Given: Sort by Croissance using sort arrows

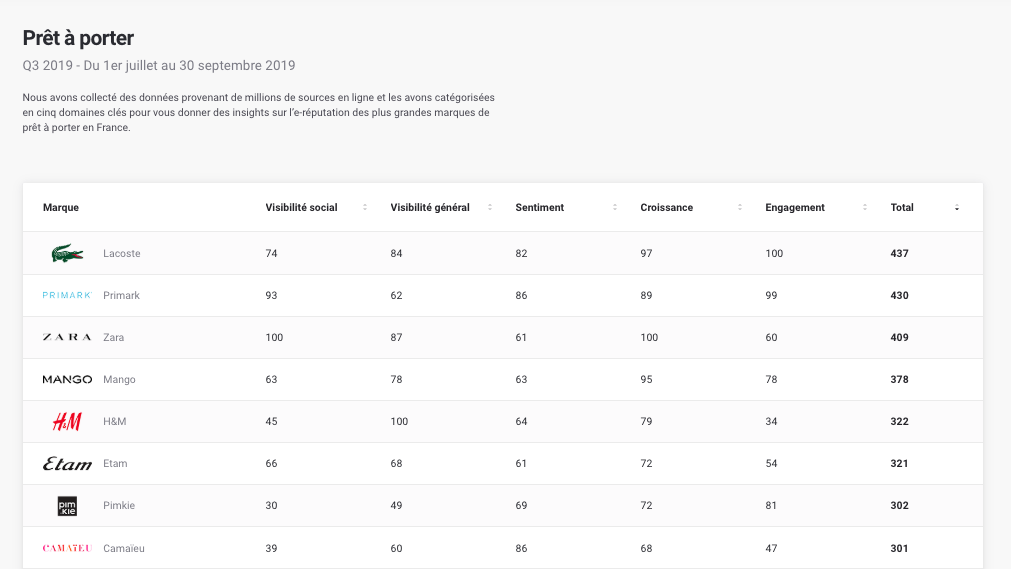Looking at the screenshot, I should [740, 208].
